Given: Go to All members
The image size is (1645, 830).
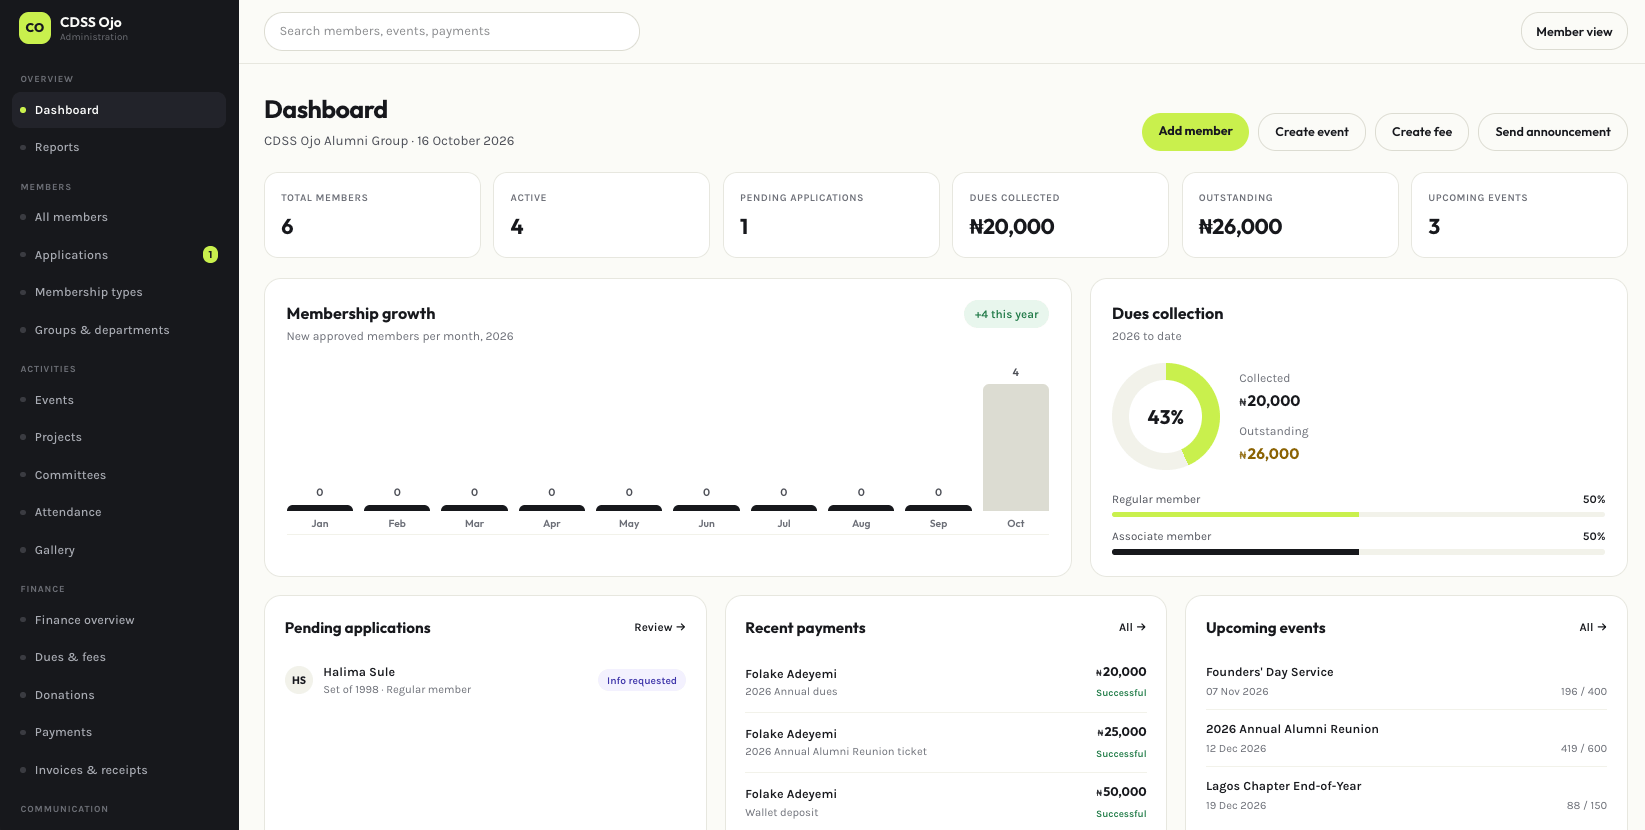Looking at the screenshot, I should click(119, 217).
